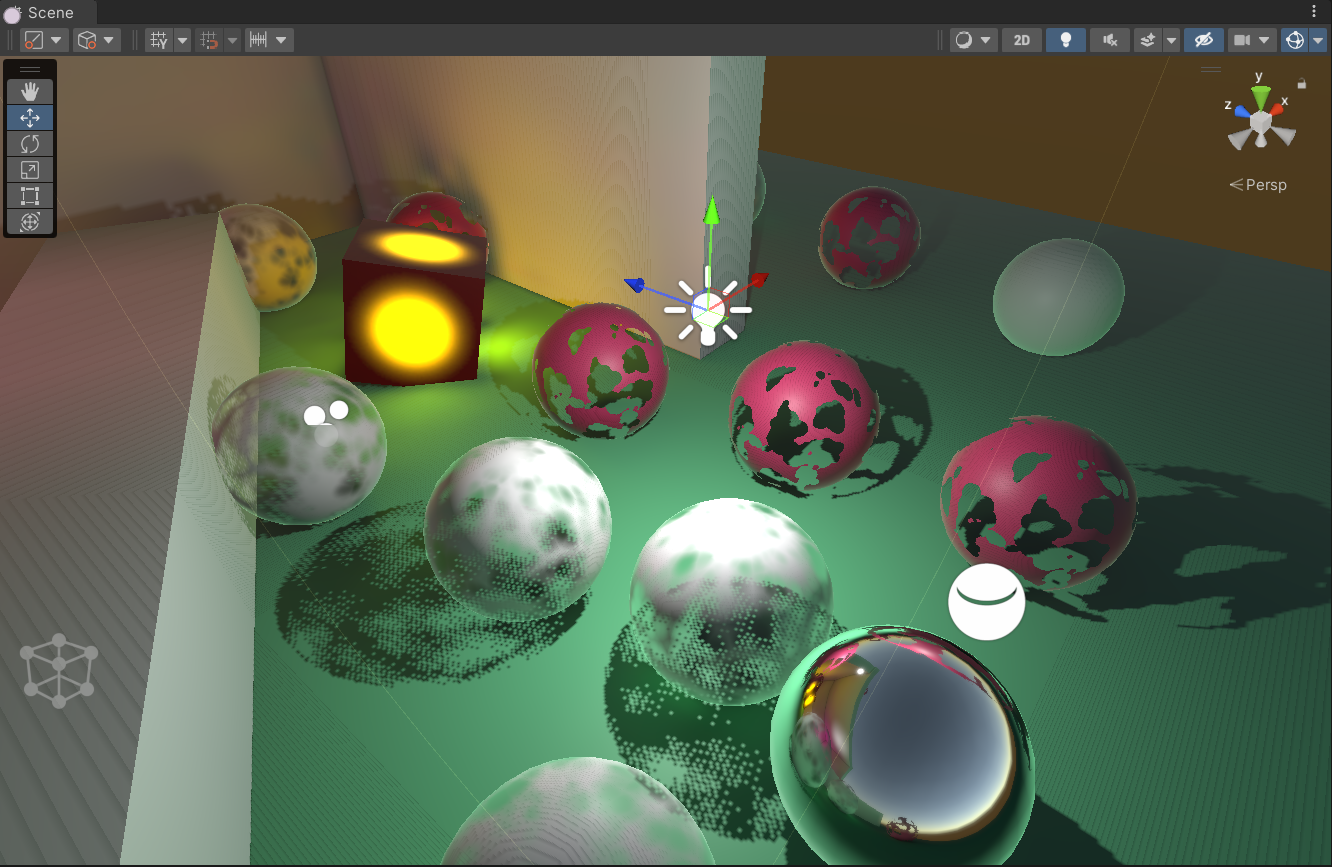Image resolution: width=1332 pixels, height=867 pixels.
Task: Open the shading draw mode dropdown
Action: pos(974,40)
